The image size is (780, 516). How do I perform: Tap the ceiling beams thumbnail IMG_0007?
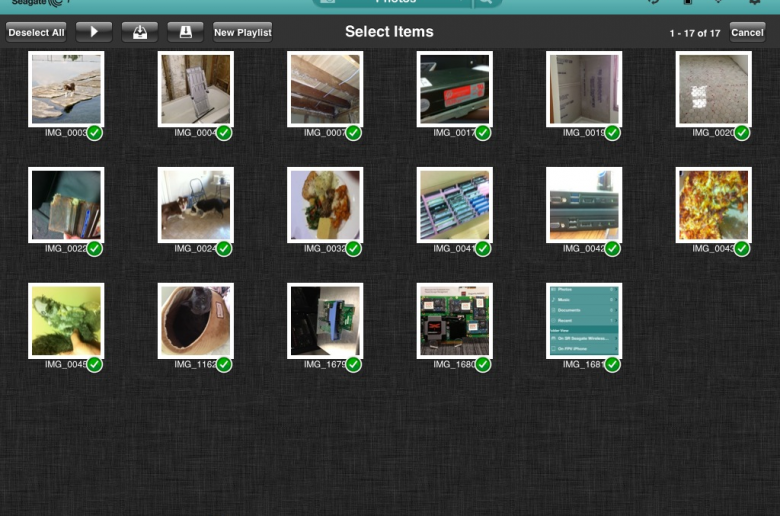(x=325, y=89)
